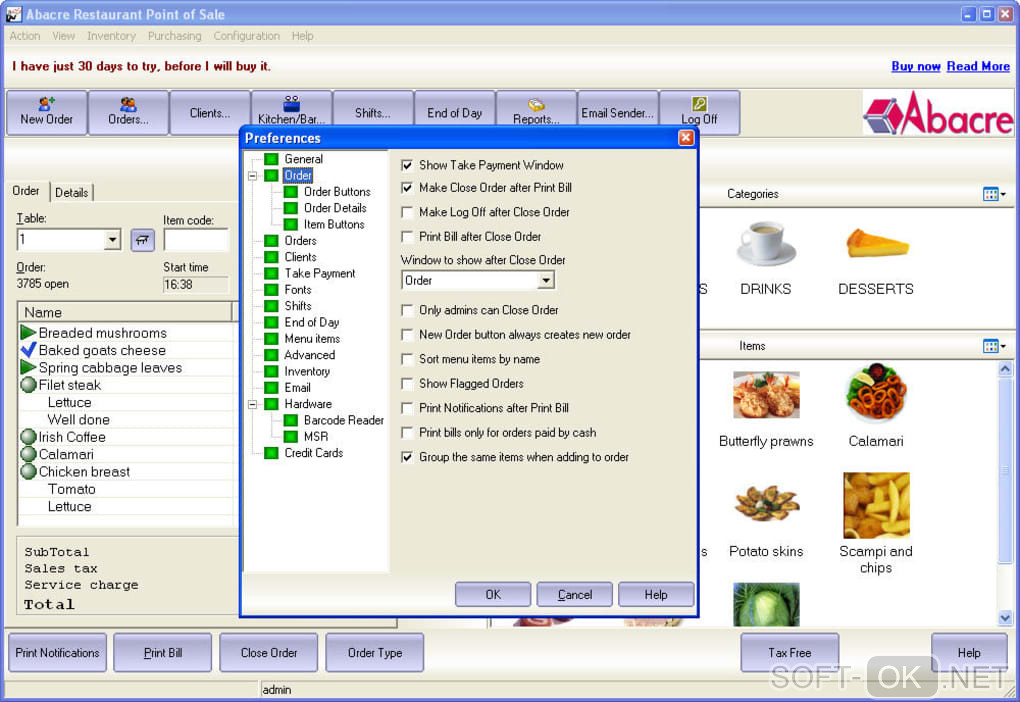Open the Inventory menu
The image size is (1020, 702).
coord(111,36)
